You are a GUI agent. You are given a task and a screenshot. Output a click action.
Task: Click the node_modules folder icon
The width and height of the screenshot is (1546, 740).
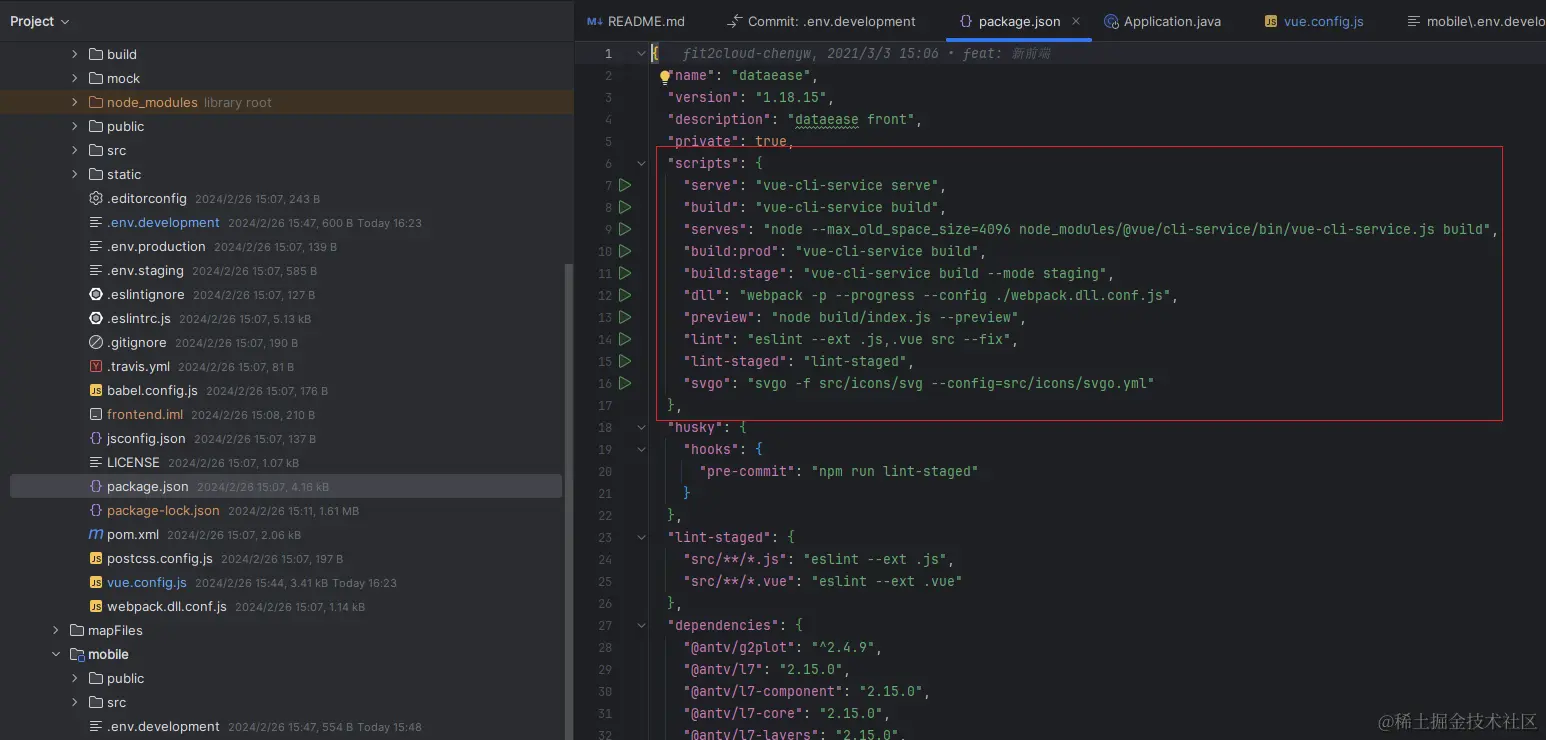(x=96, y=102)
